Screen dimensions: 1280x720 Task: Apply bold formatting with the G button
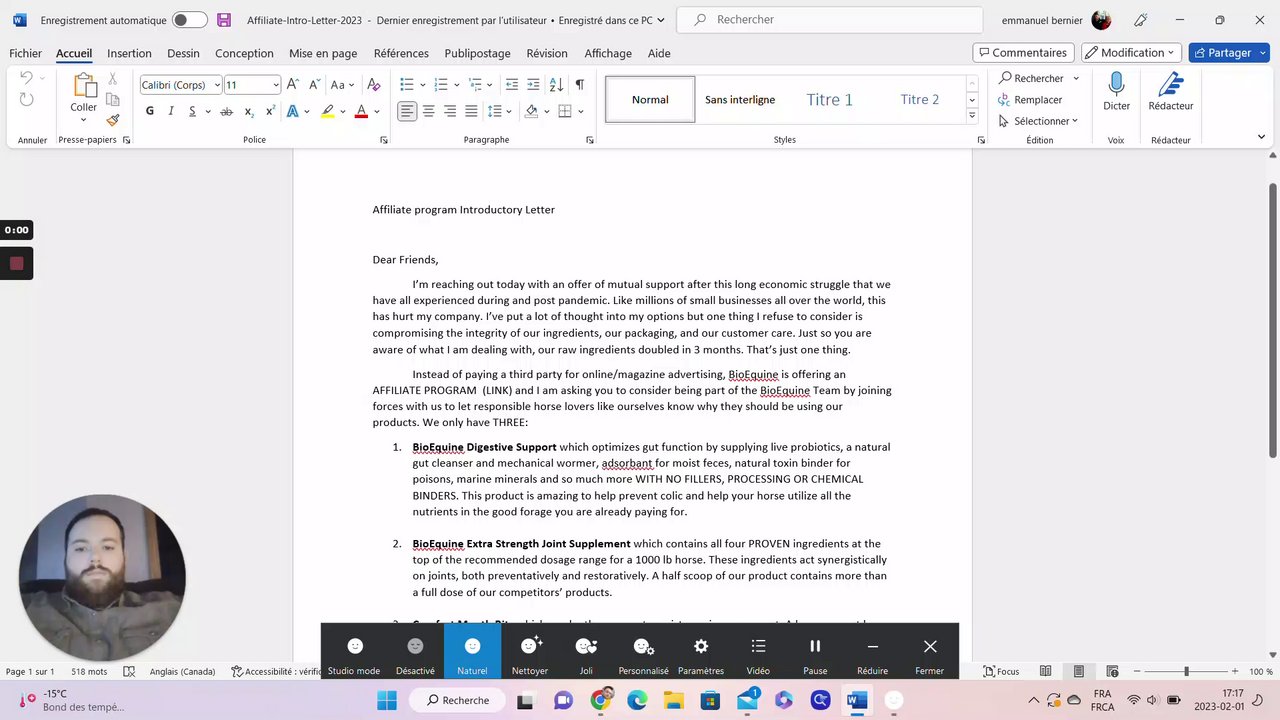tap(150, 111)
